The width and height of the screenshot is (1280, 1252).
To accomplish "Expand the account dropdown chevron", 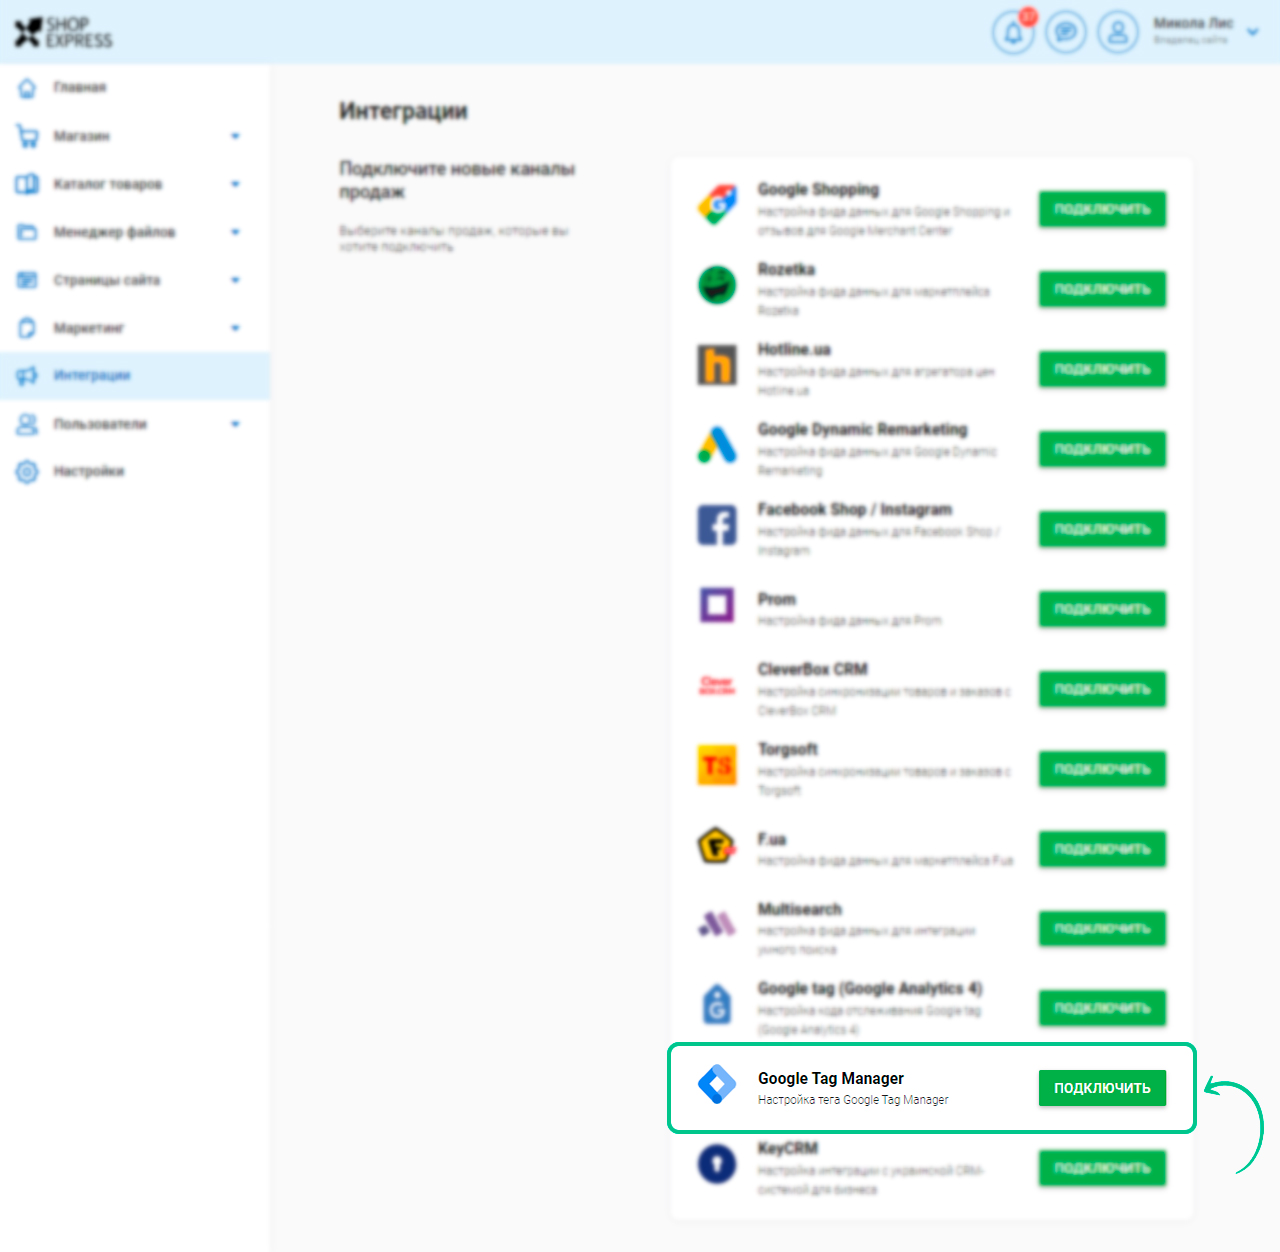I will pos(1253,32).
